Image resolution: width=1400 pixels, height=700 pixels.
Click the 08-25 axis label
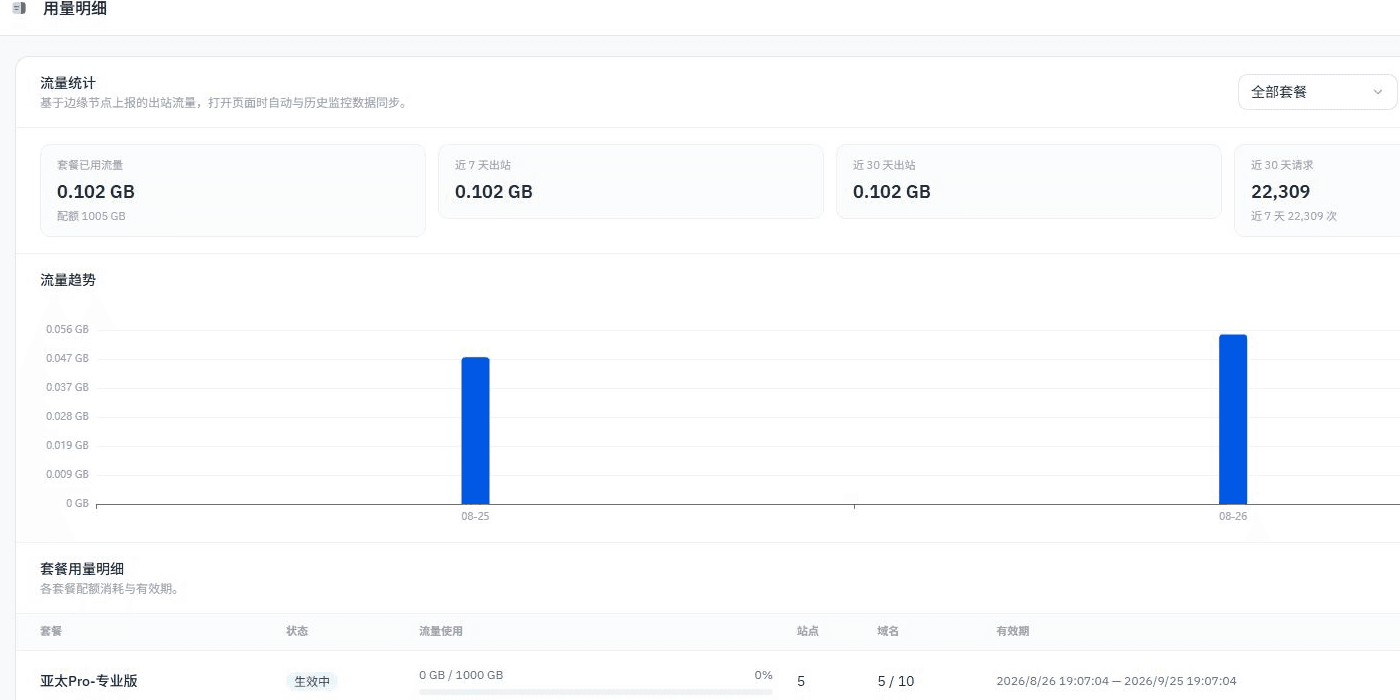click(x=475, y=517)
